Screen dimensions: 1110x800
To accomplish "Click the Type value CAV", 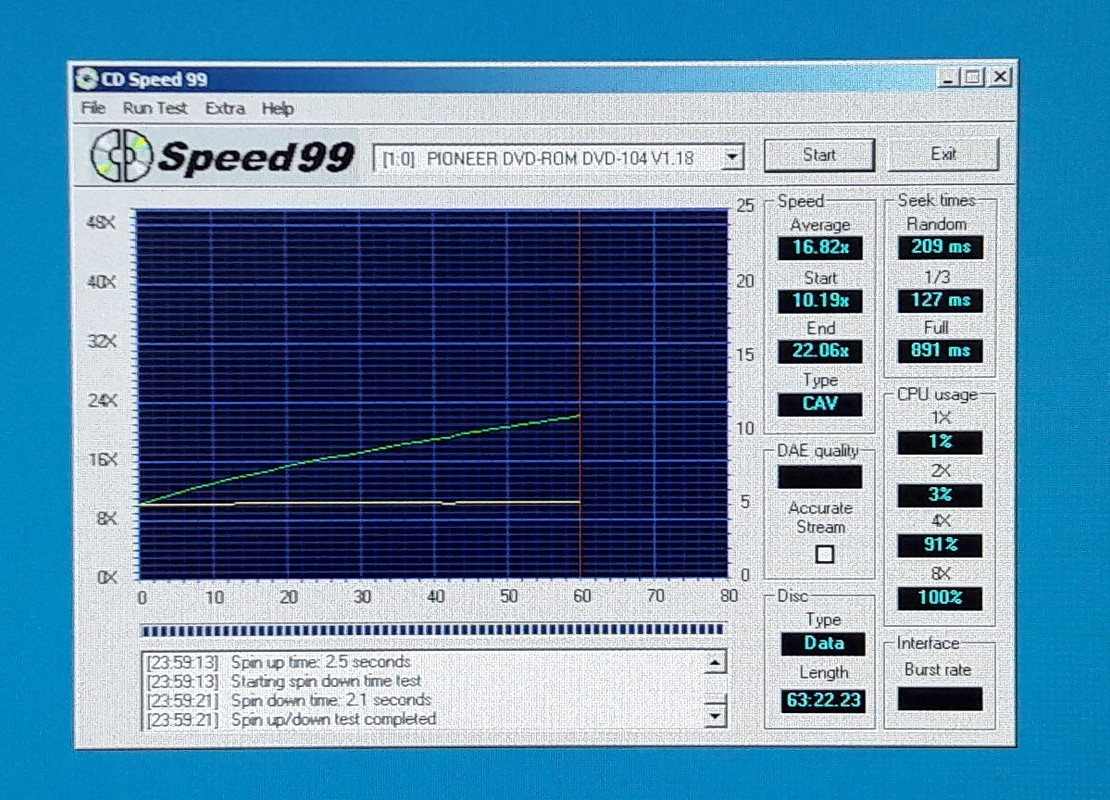I will pos(820,404).
